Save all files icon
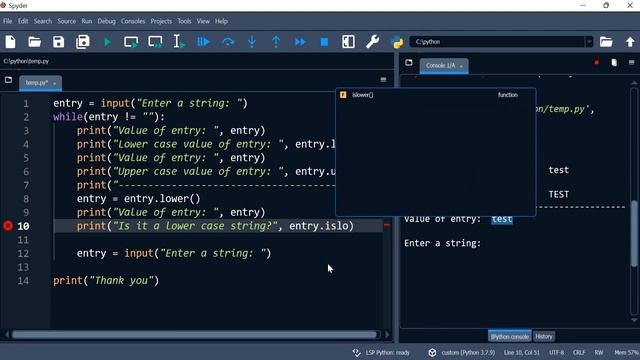This screenshot has height=360, width=640. (x=83, y=42)
